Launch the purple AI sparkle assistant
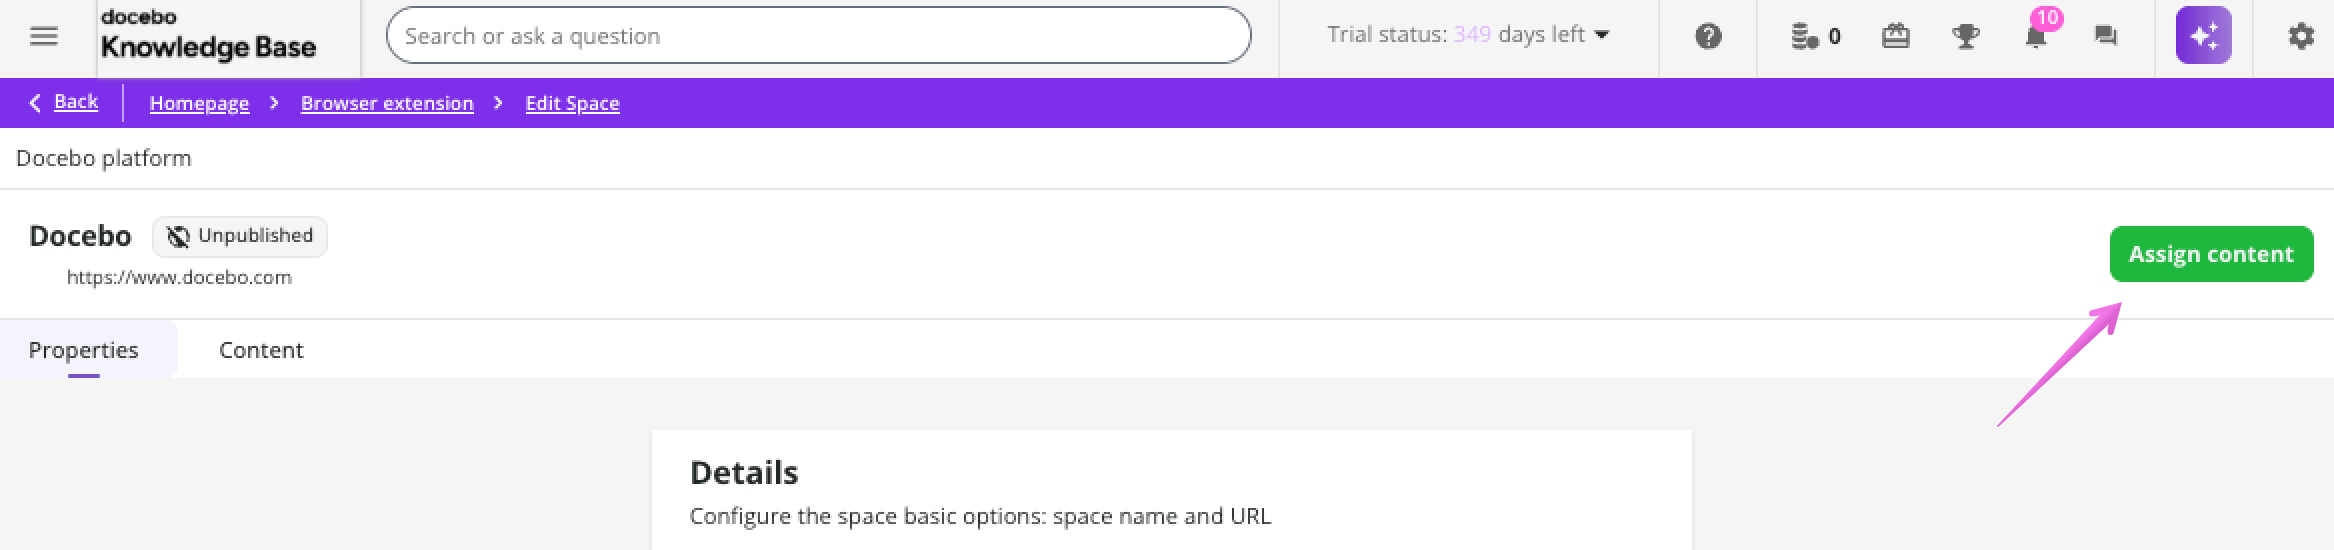2334x550 pixels. [2203, 36]
